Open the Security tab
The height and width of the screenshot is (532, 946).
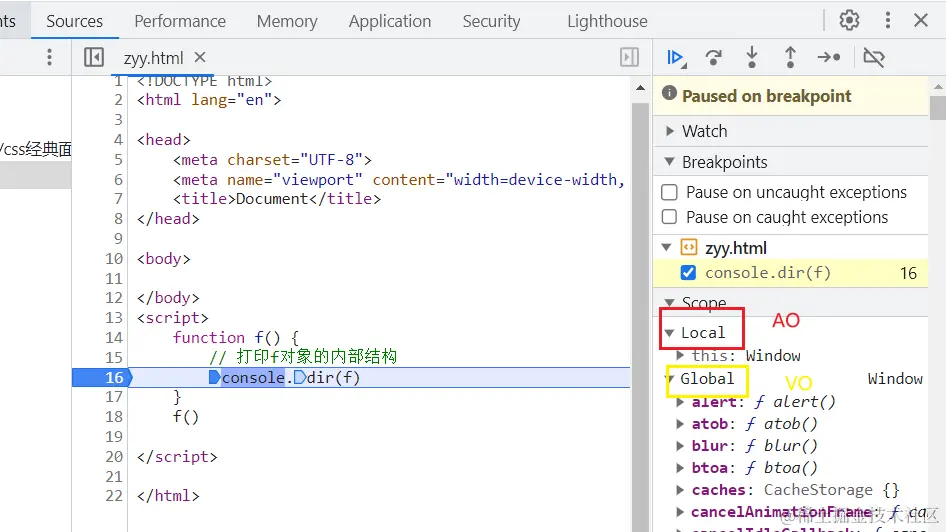(x=491, y=21)
